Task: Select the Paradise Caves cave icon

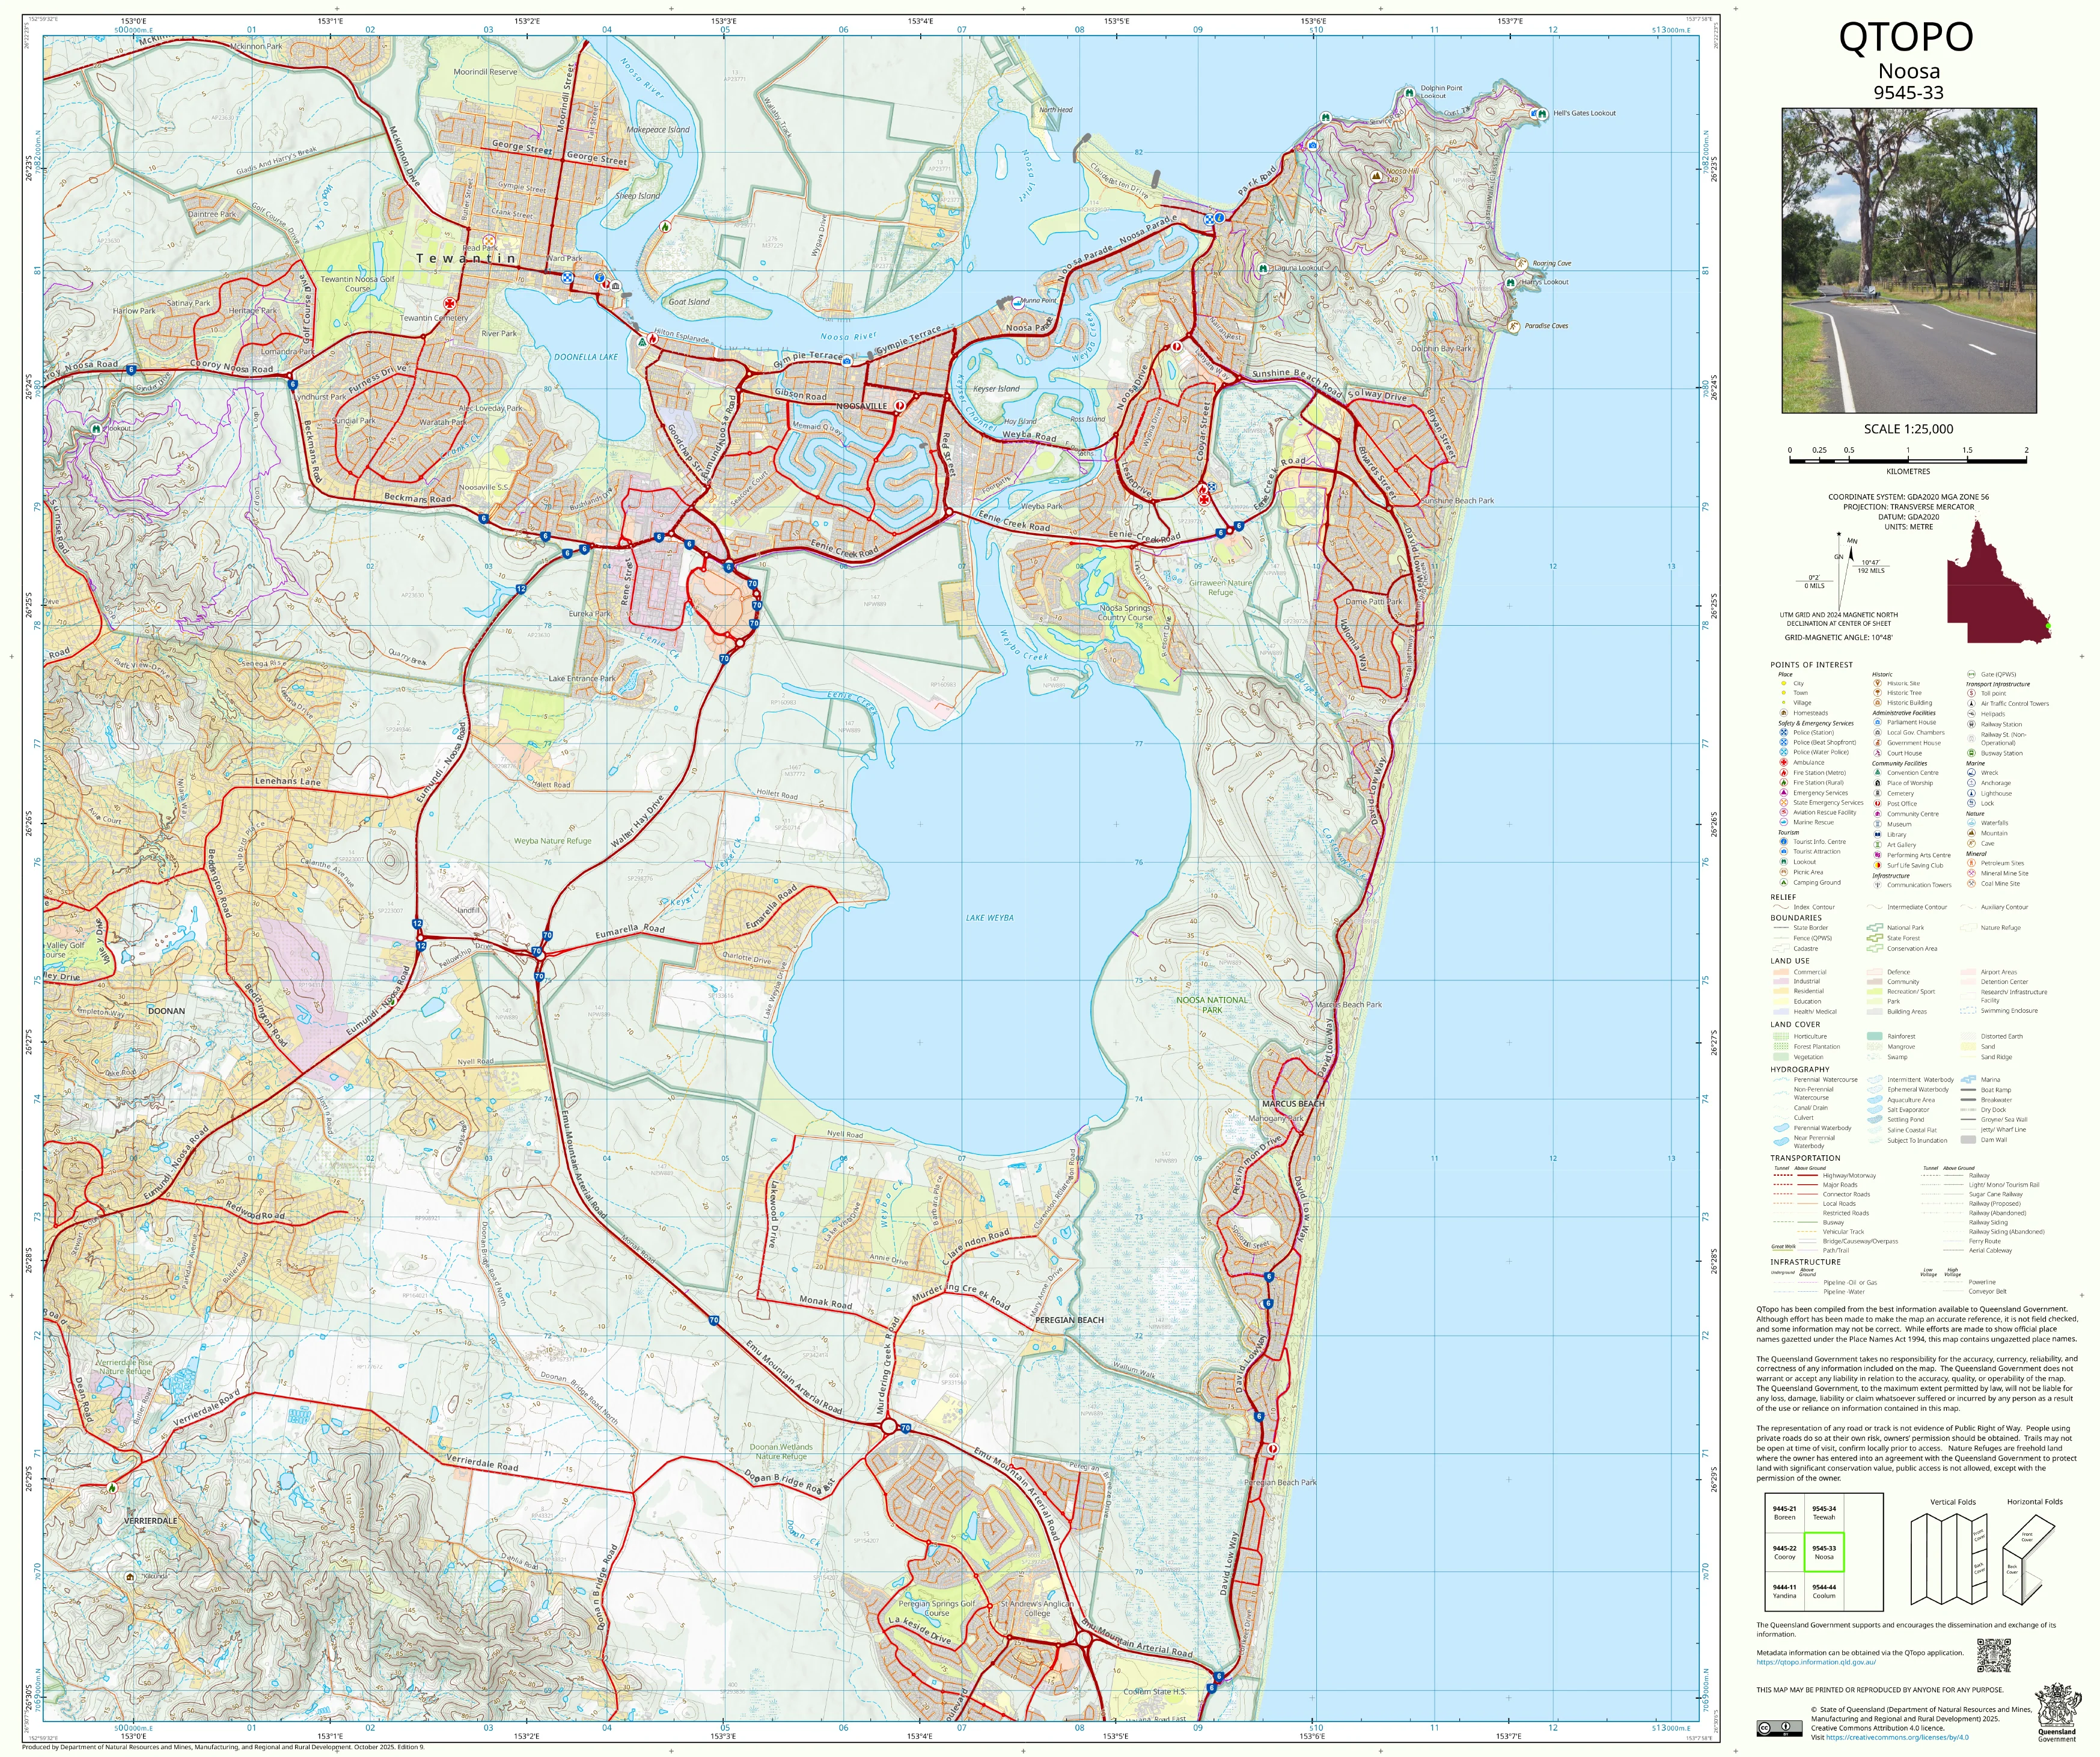Action: (x=1514, y=326)
